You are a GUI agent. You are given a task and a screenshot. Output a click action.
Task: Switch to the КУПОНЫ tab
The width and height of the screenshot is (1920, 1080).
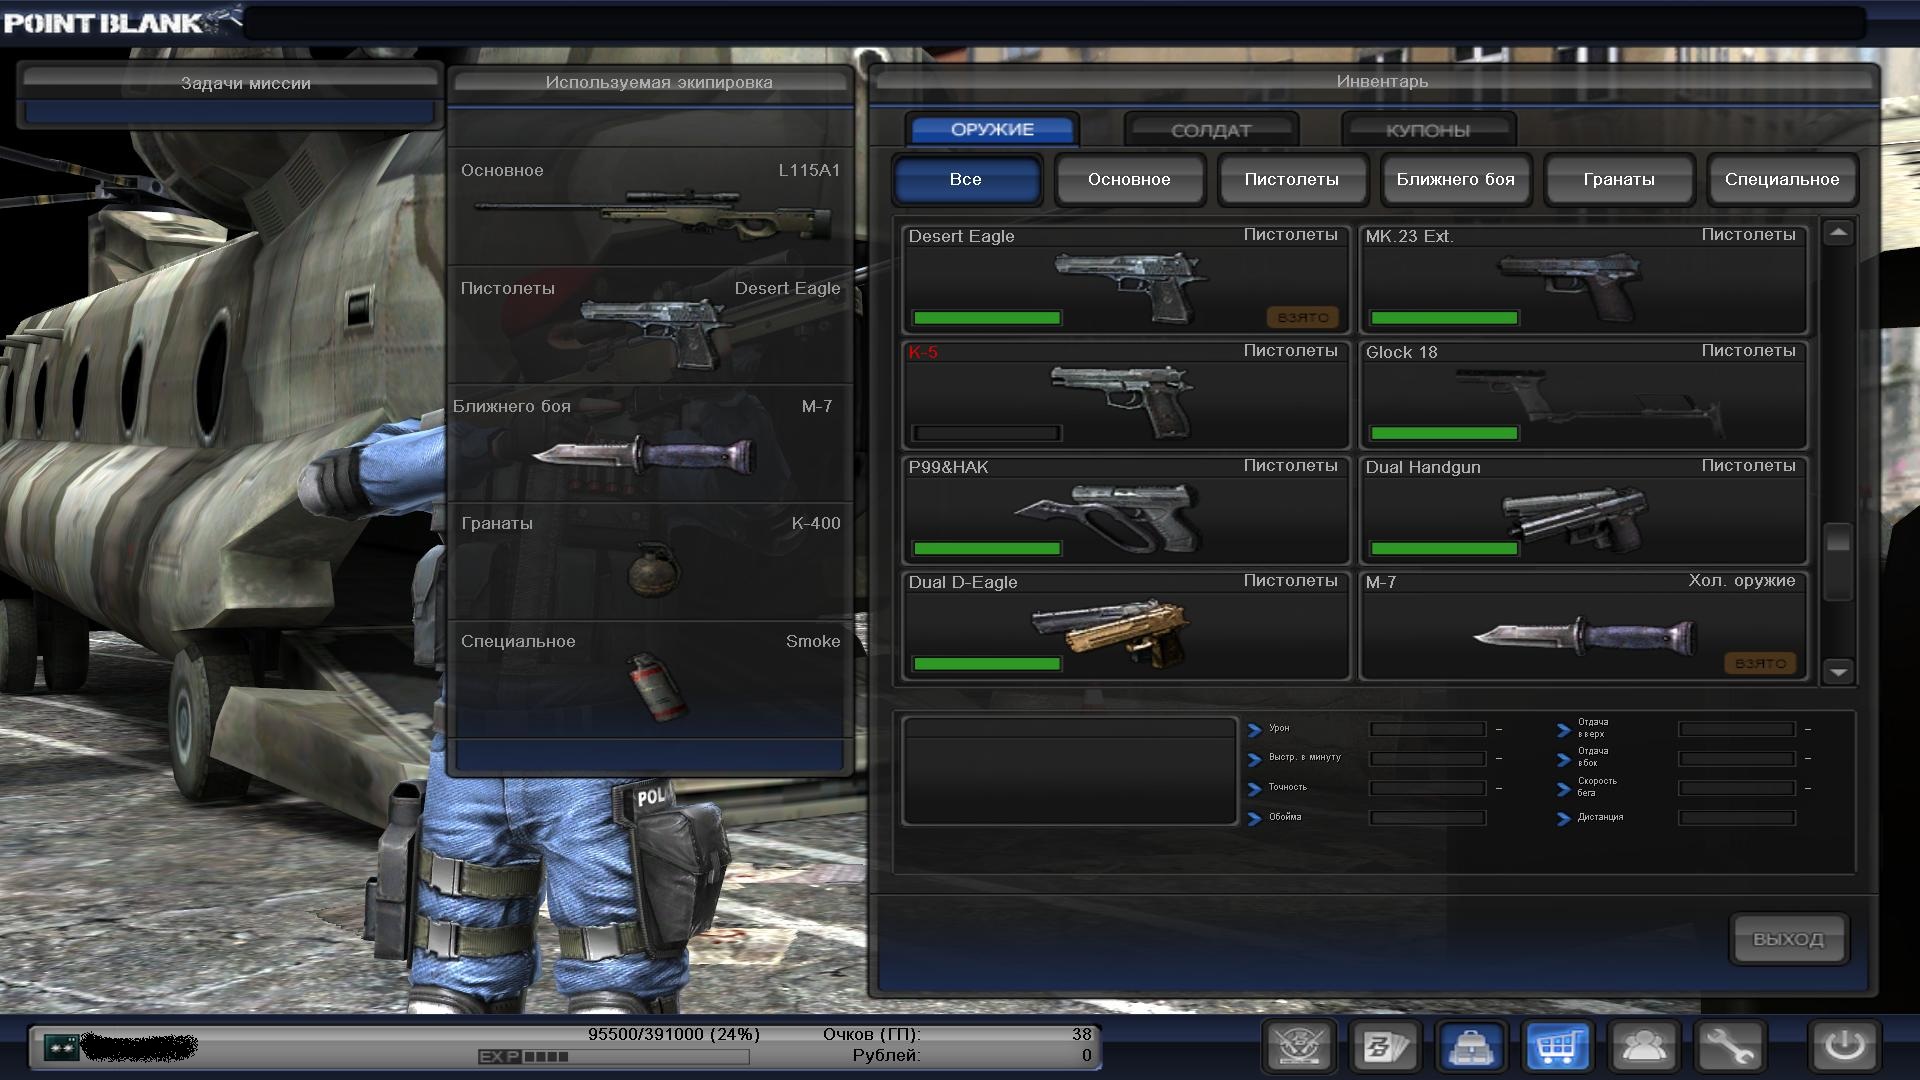click(x=1427, y=130)
